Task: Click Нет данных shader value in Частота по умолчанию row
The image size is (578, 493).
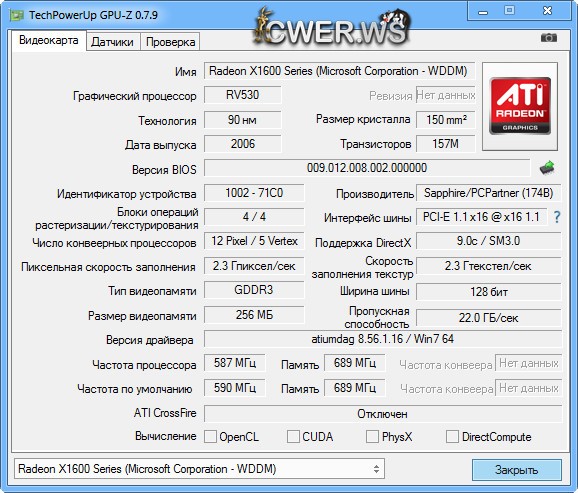Action: tap(528, 388)
